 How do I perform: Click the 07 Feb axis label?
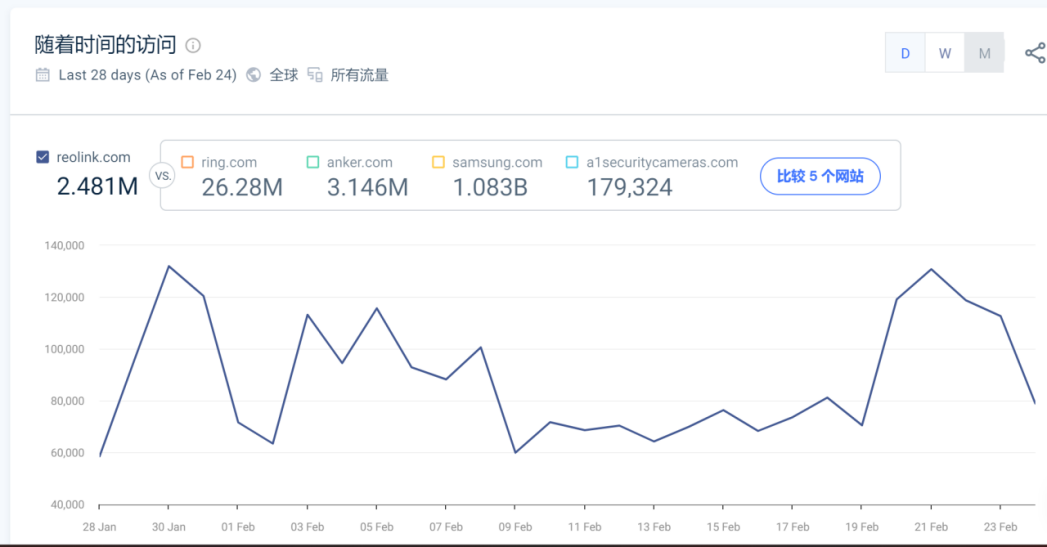click(446, 527)
